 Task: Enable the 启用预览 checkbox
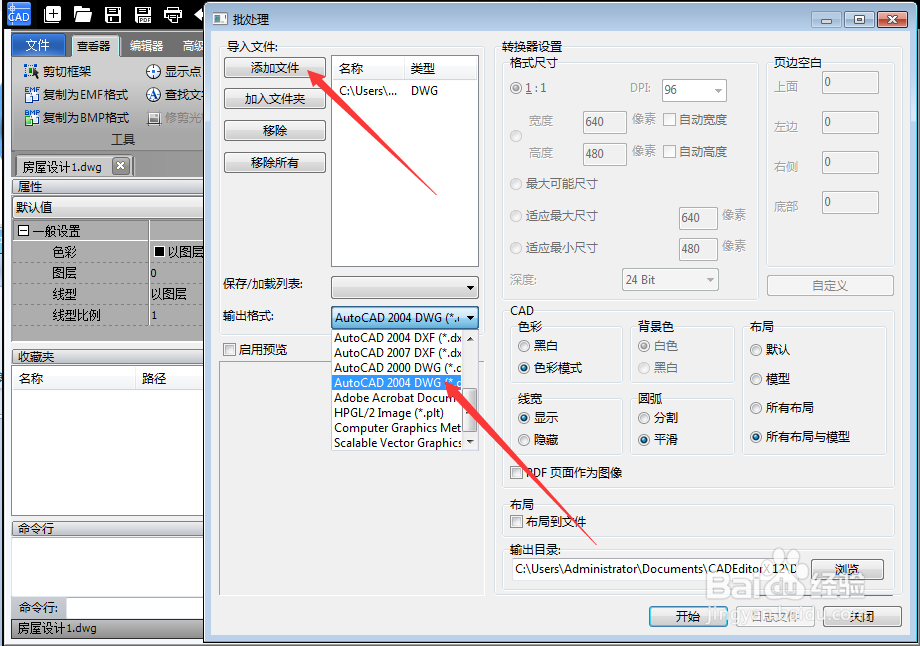229,350
